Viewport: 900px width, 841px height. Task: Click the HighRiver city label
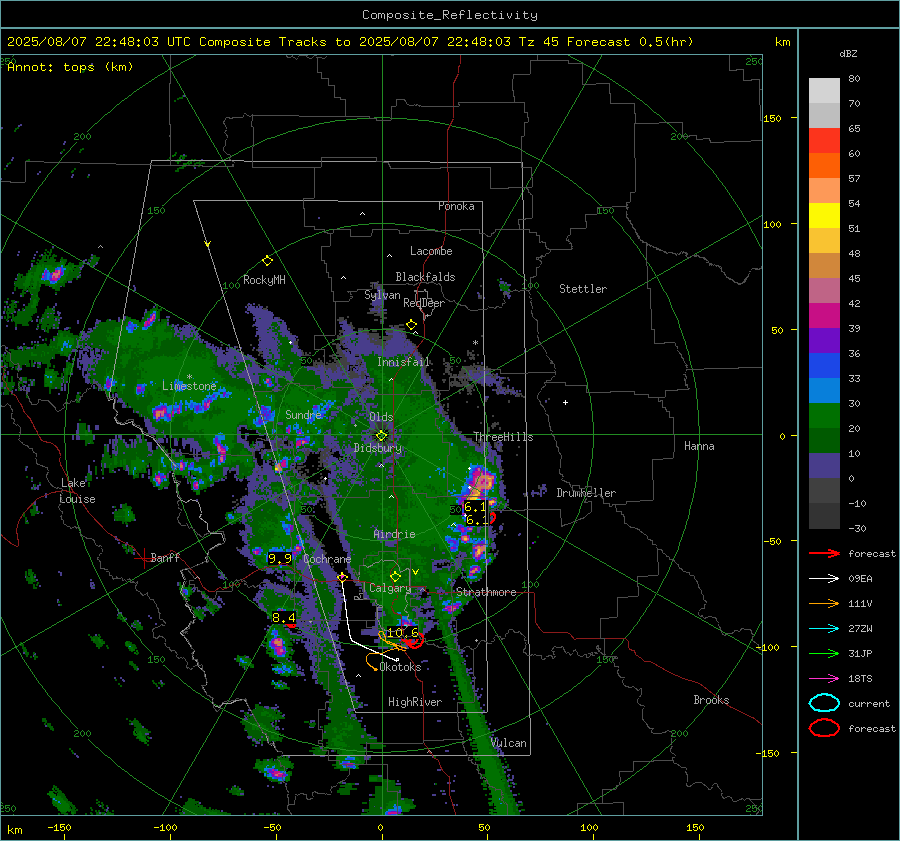(x=415, y=702)
